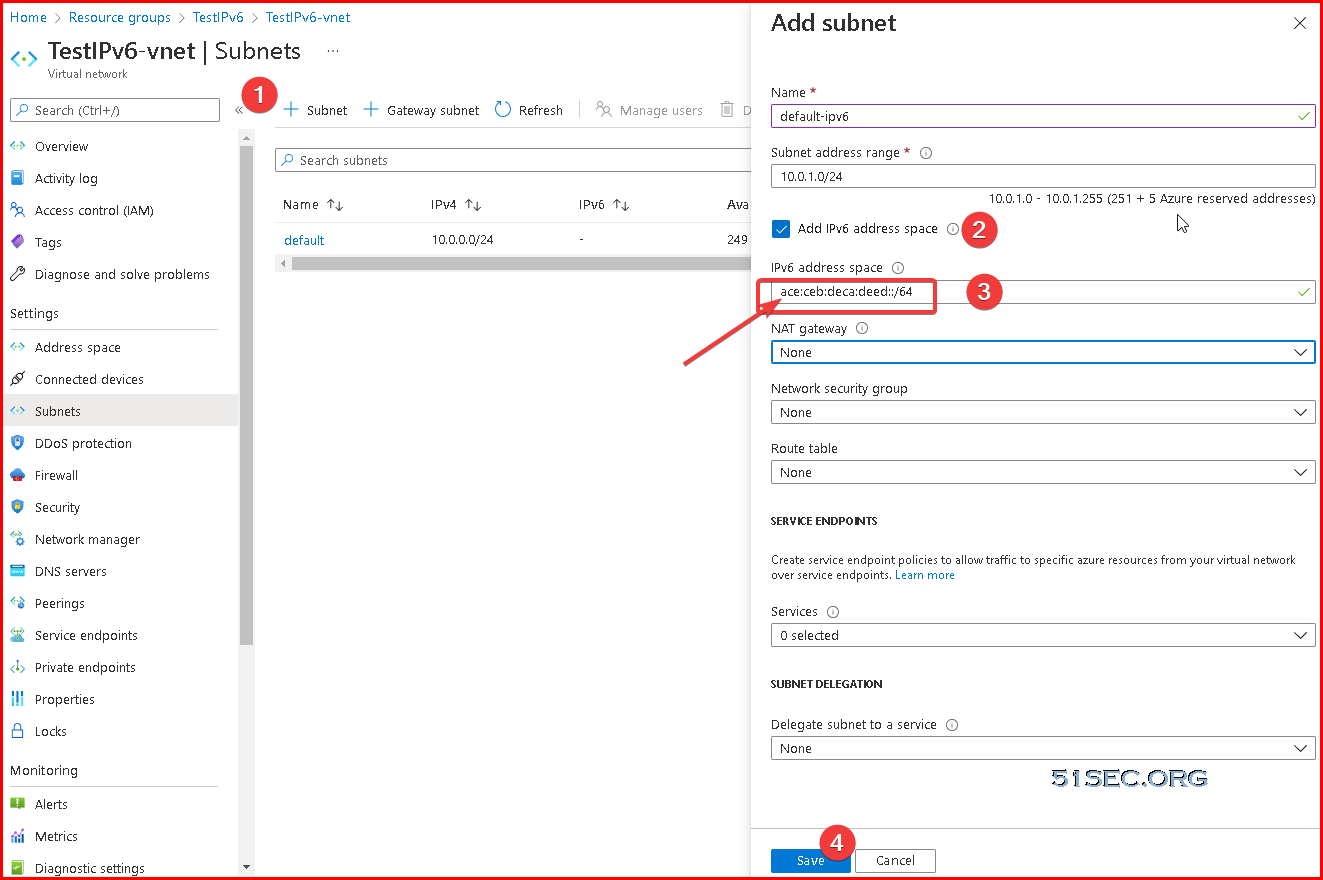Screen dimensions: 1323x880
Task: Click the Security shield icon in sidebar
Action: tap(17, 507)
